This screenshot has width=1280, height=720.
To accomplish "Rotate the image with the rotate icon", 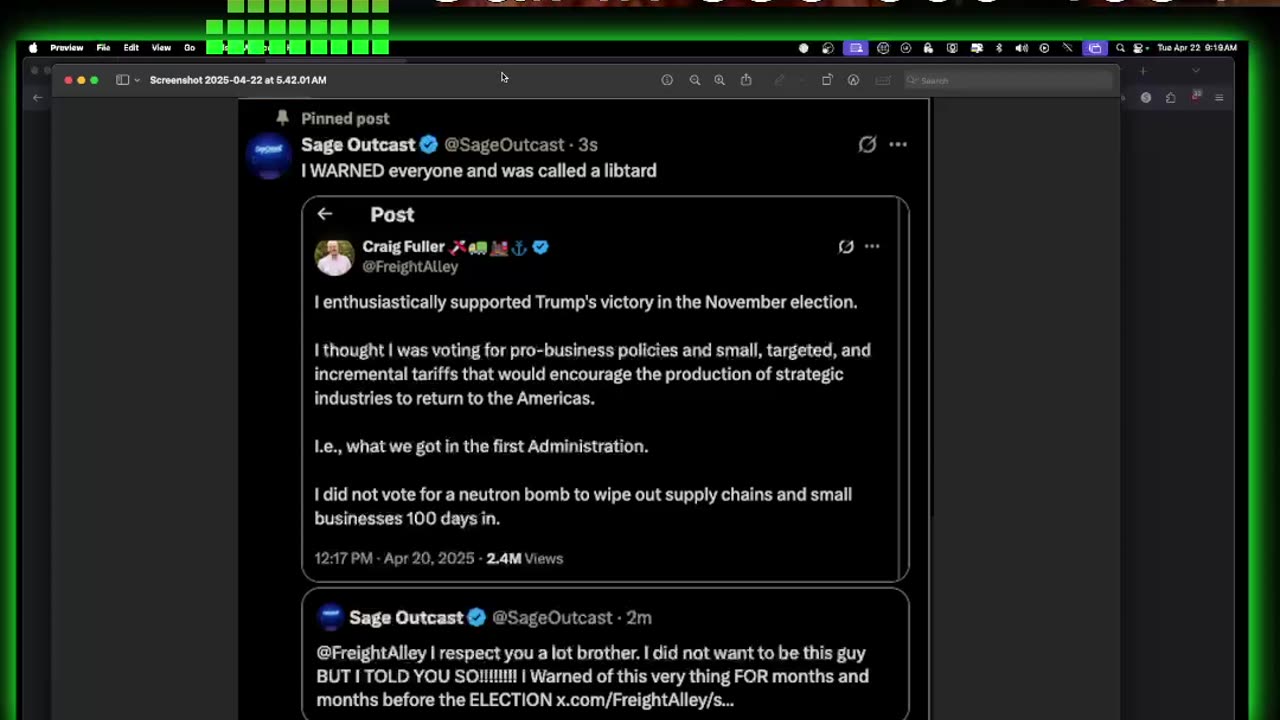I will (827, 80).
